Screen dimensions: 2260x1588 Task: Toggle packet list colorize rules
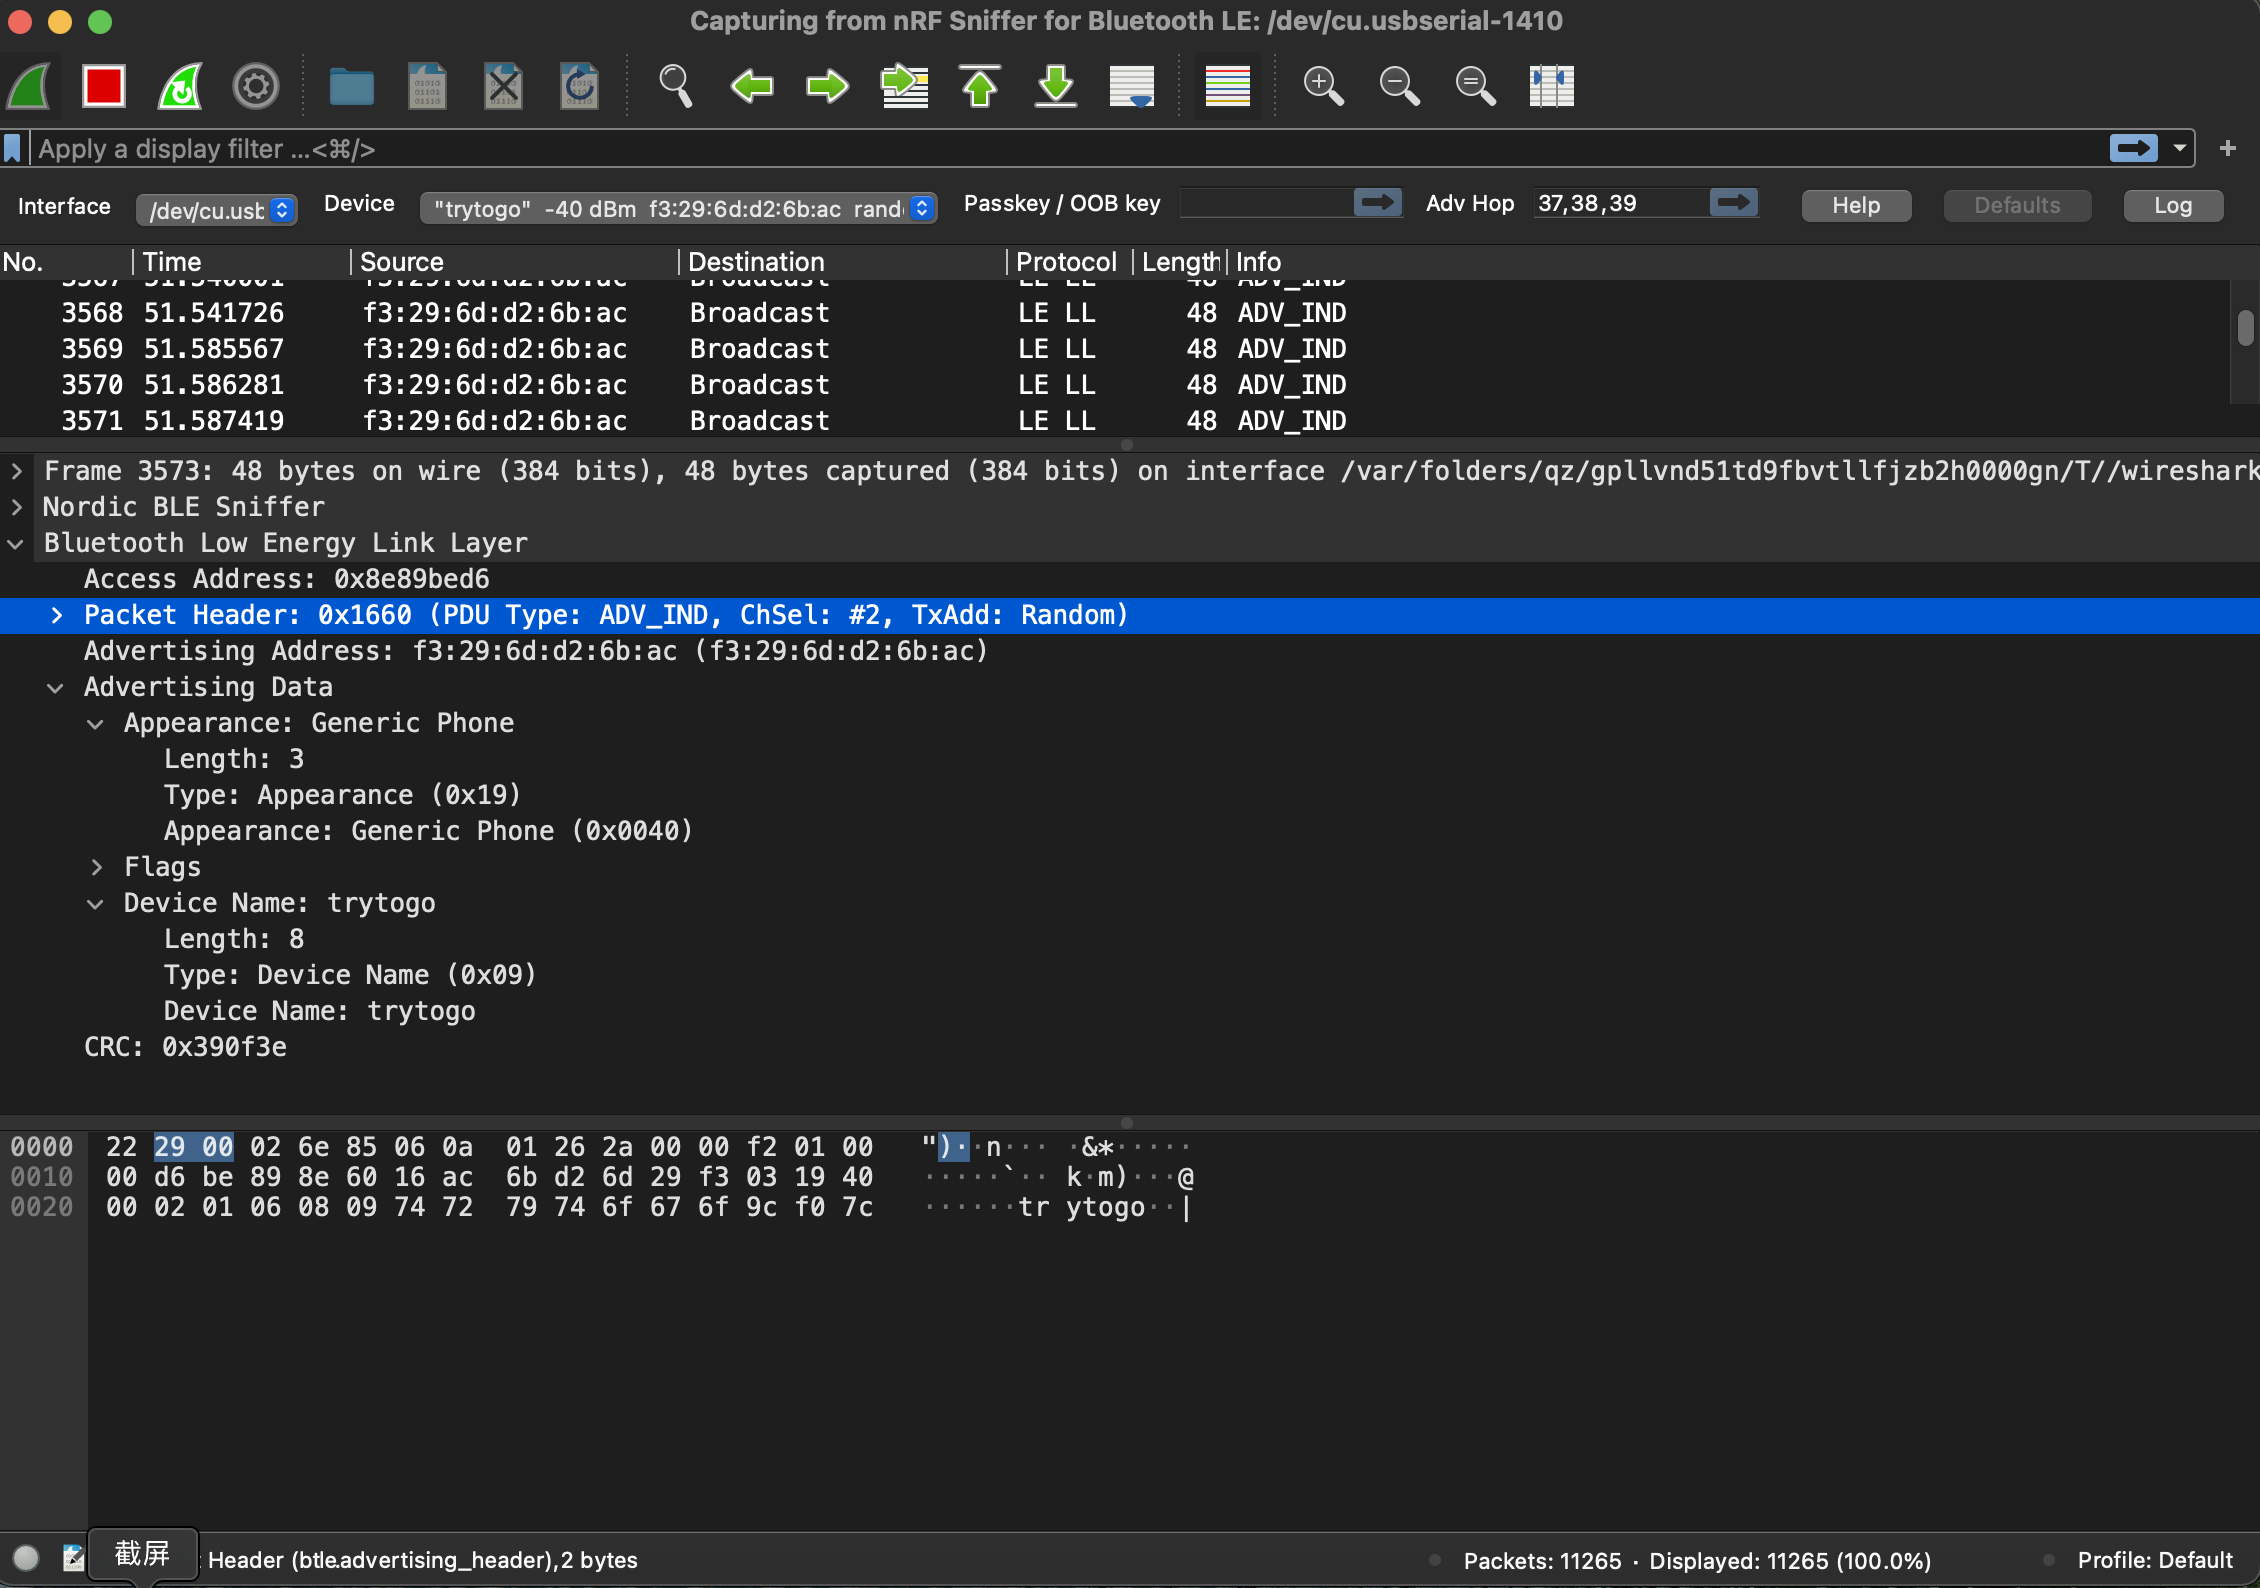[1228, 87]
